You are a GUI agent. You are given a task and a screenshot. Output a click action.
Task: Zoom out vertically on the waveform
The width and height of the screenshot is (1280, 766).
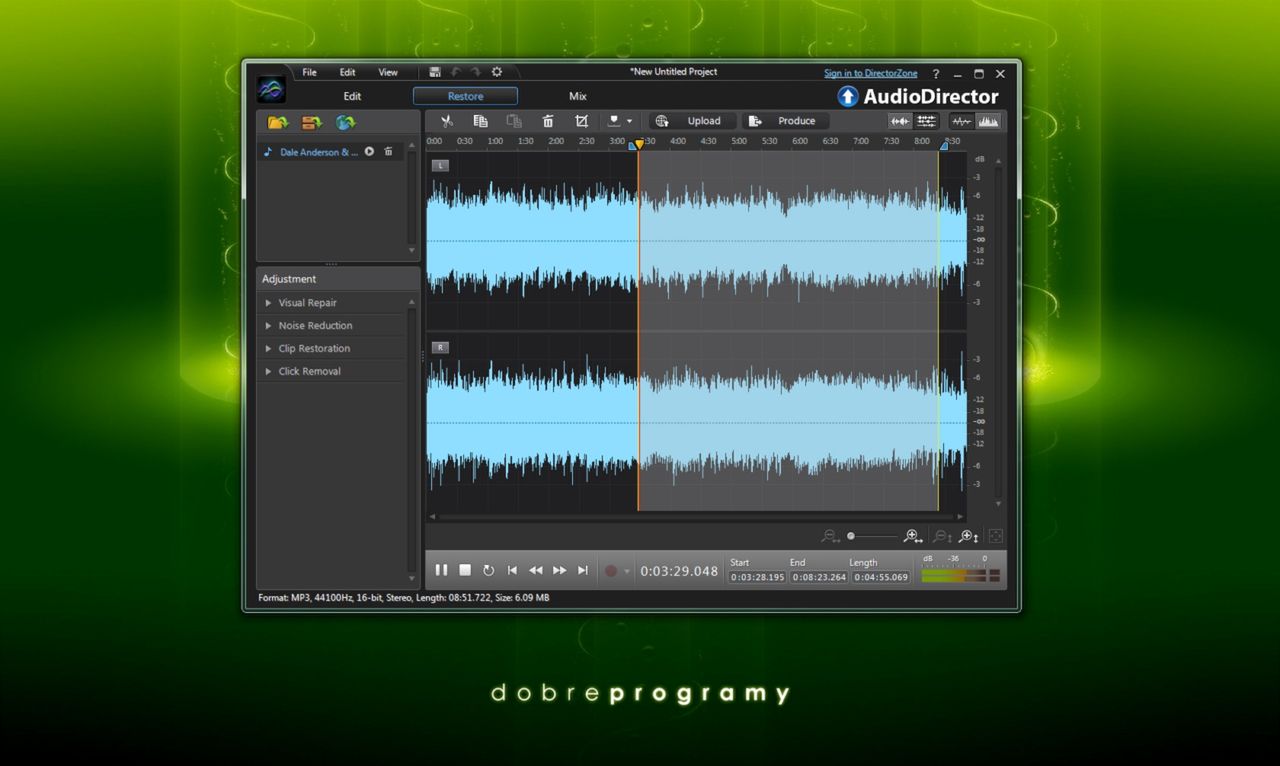(x=942, y=537)
